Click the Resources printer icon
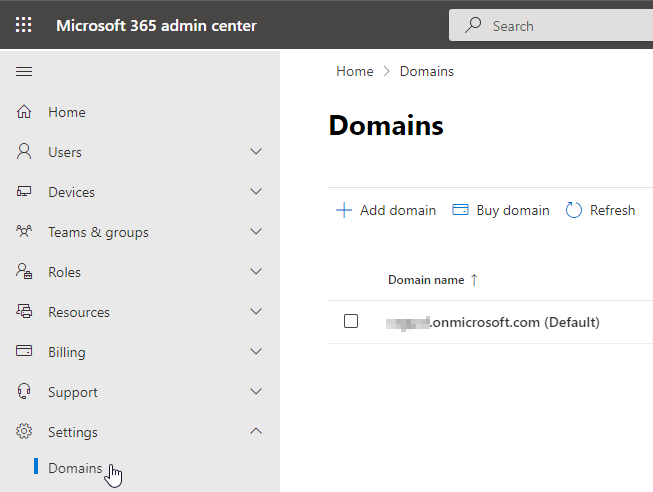Screen dimensions: 653x492 (24, 311)
